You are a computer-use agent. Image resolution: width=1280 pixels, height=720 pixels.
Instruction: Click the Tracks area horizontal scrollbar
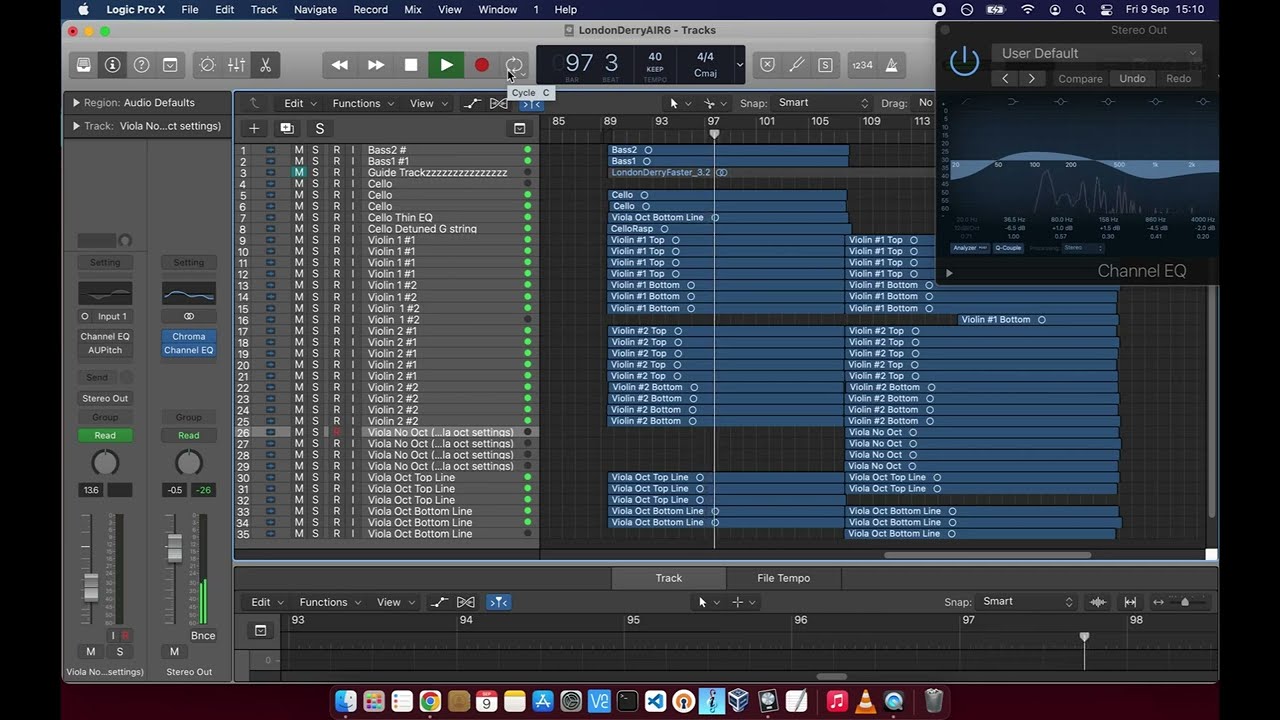coord(986,555)
